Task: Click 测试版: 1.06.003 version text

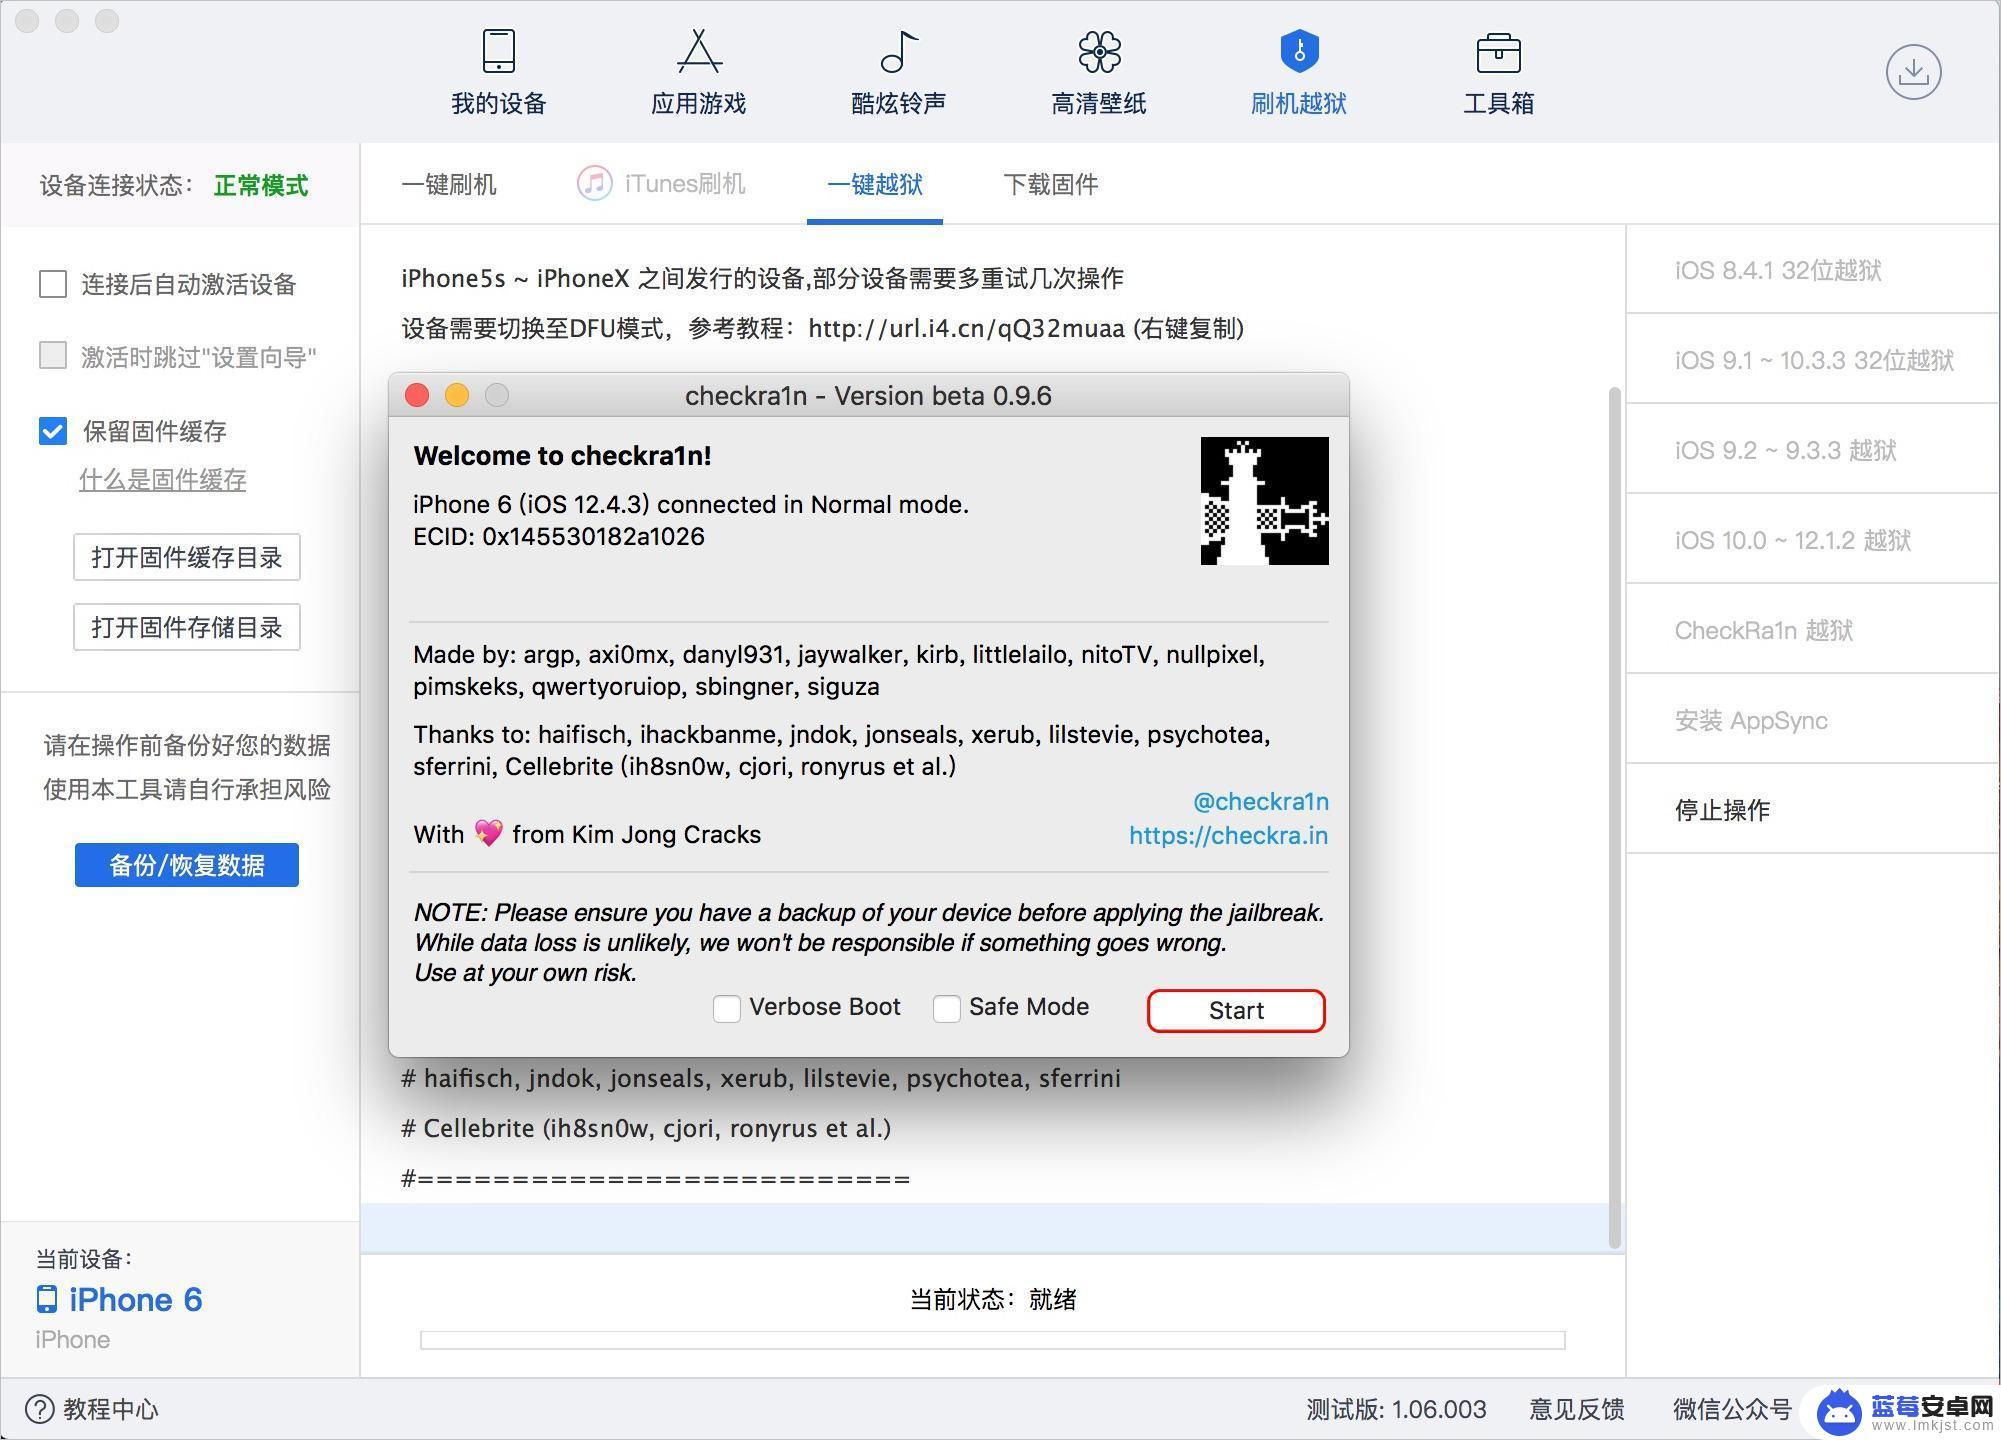Action: 1396,1409
